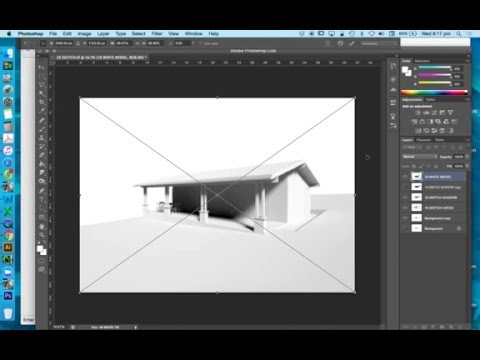This screenshot has width=480, height=360.
Task: Add a Brightness/Contrast adjustment
Action: [x=418, y=113]
